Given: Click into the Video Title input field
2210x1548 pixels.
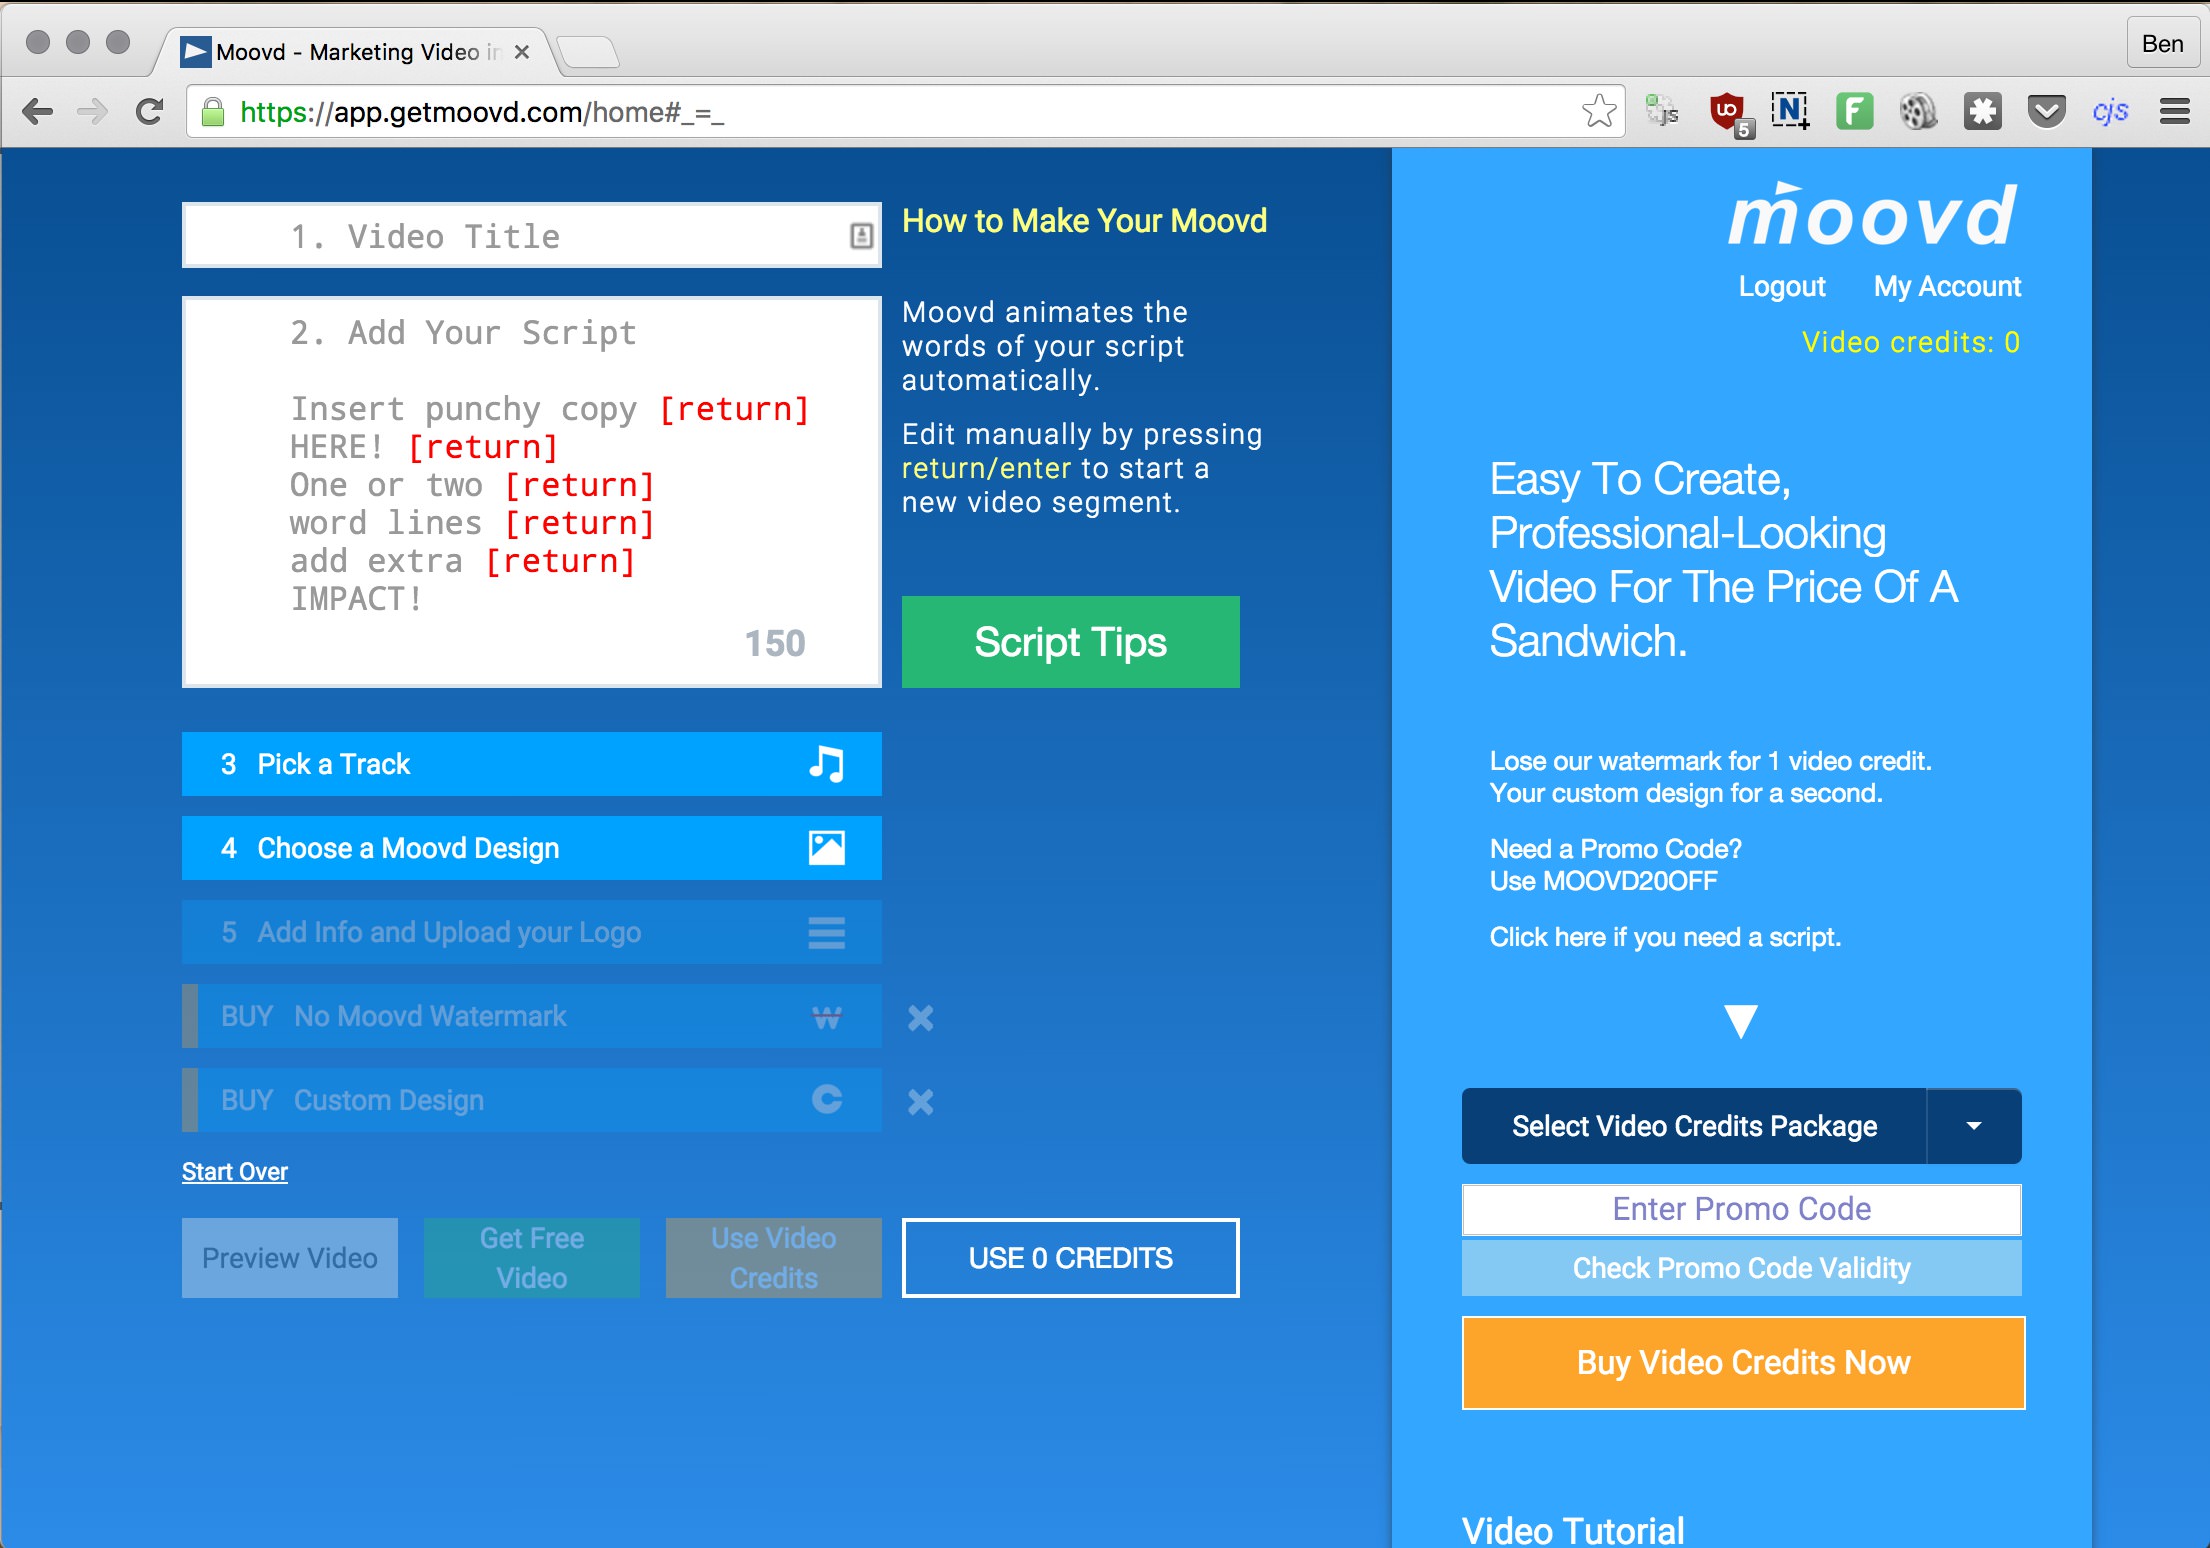Looking at the screenshot, I should (531, 236).
